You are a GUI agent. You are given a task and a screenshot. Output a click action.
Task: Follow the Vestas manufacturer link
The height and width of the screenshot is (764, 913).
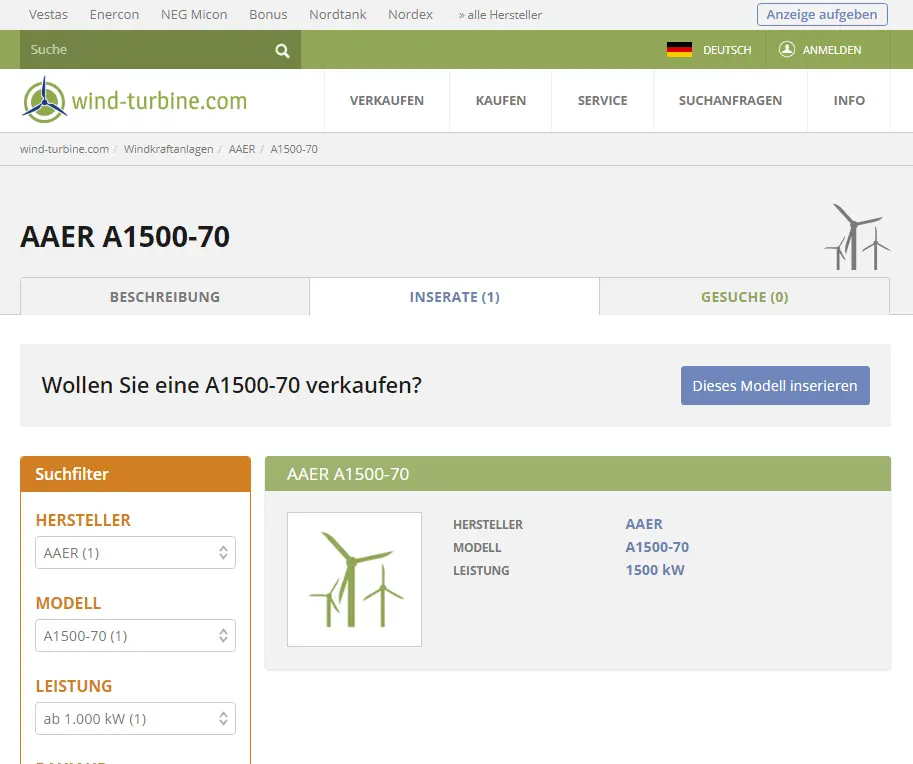(49, 15)
